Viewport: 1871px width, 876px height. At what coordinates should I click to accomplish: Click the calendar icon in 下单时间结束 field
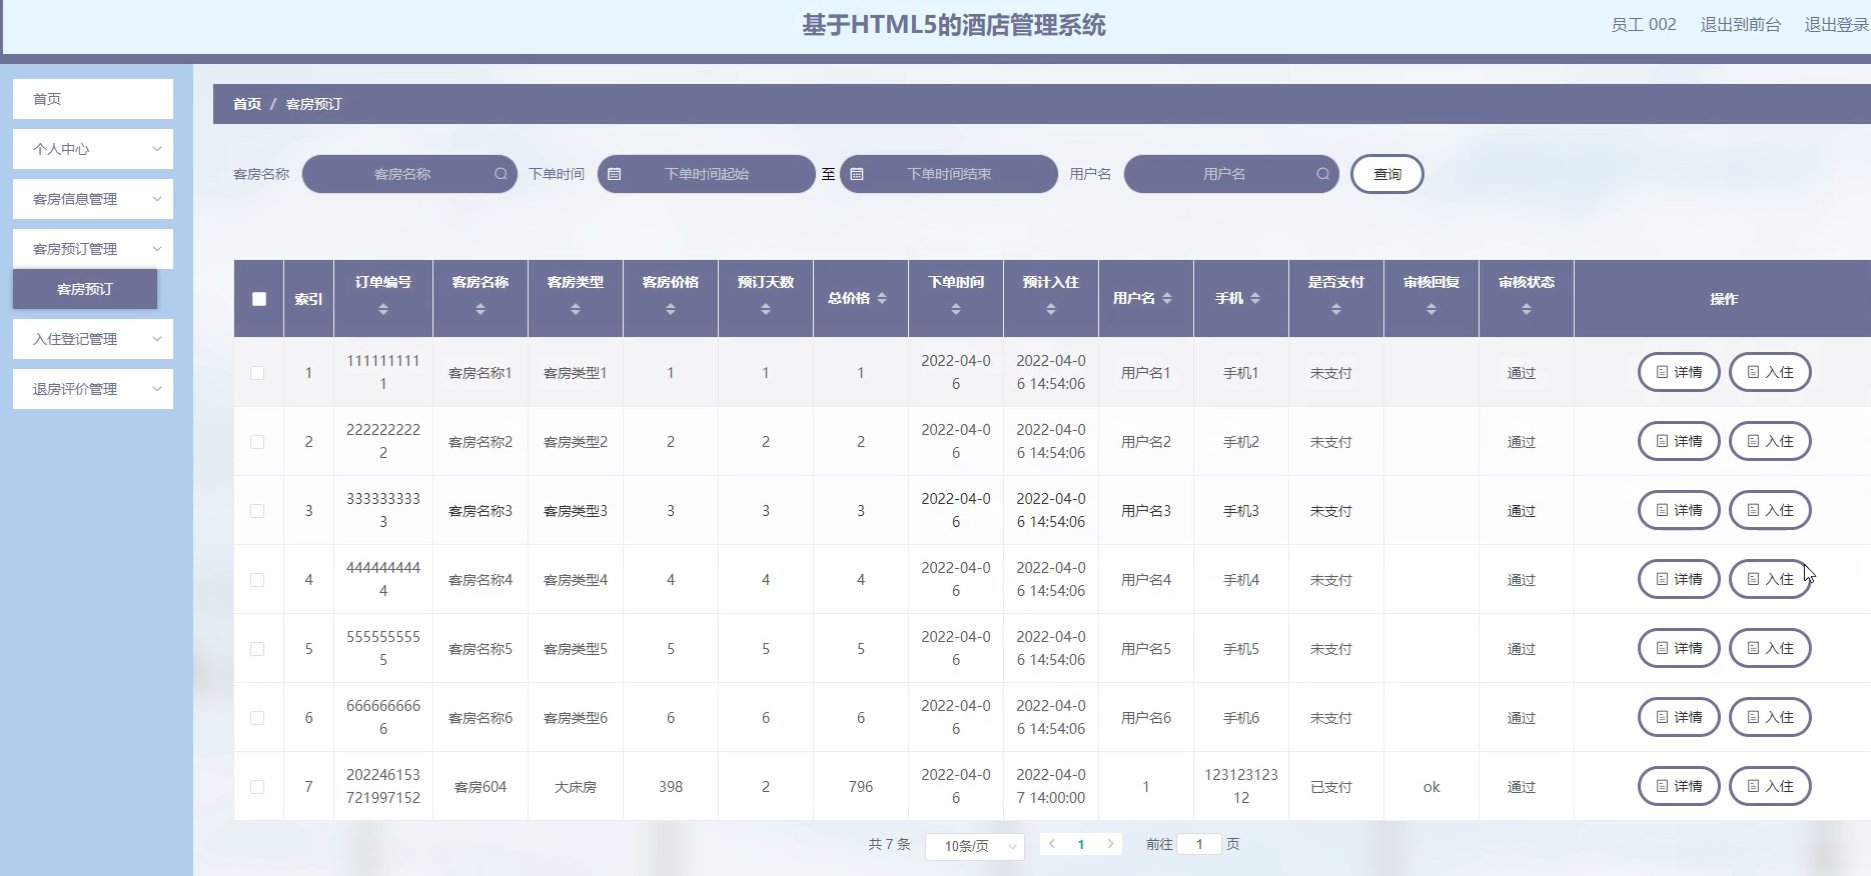pos(857,174)
